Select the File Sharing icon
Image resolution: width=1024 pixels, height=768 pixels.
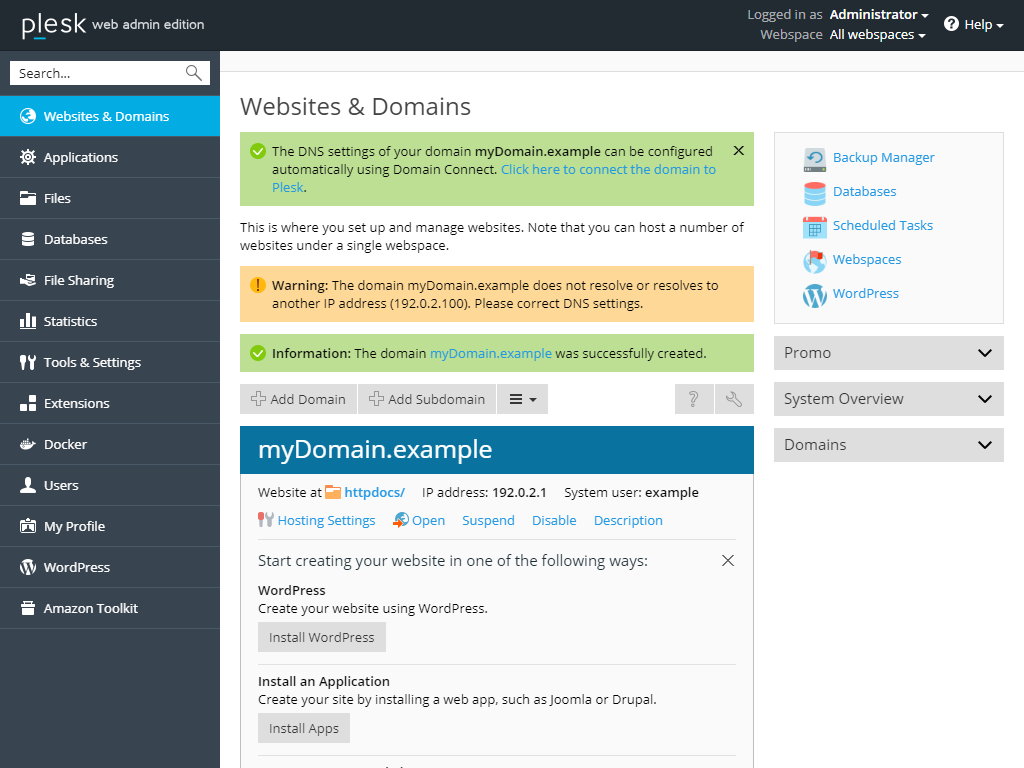(30, 280)
